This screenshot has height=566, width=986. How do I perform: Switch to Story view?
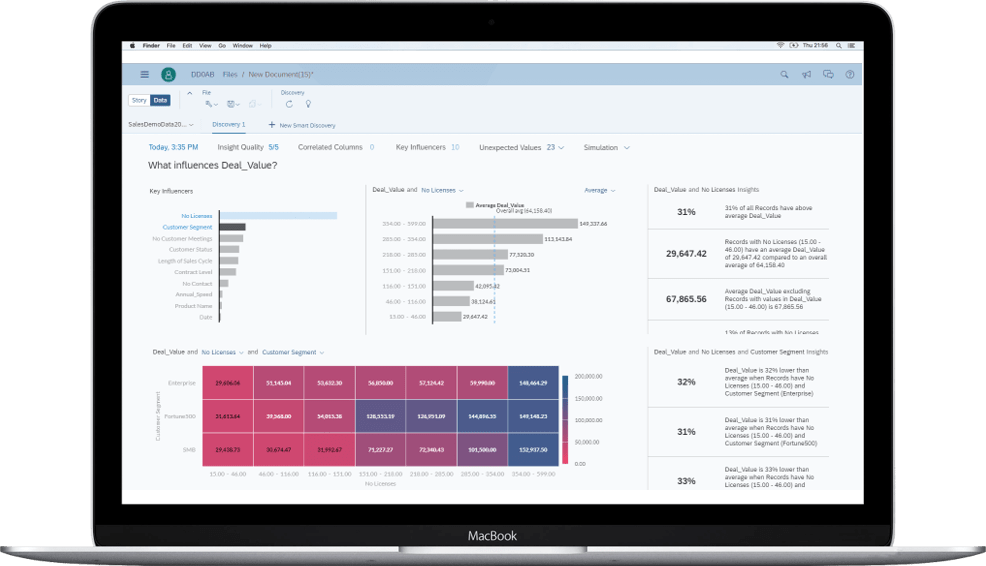[139, 100]
